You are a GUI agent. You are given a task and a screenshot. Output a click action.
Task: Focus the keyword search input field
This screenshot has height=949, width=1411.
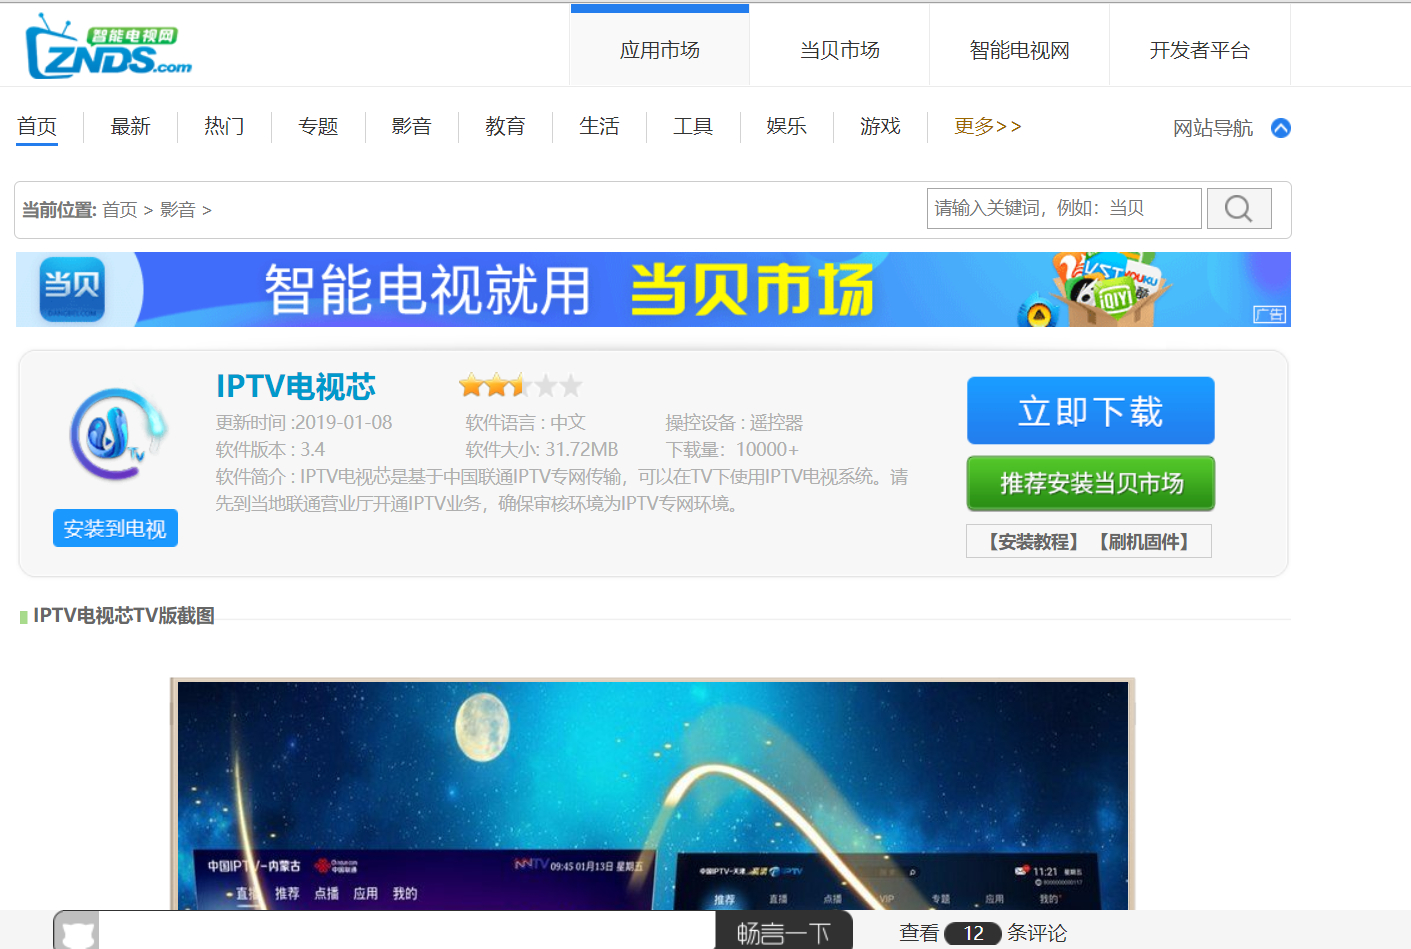(x=1064, y=208)
